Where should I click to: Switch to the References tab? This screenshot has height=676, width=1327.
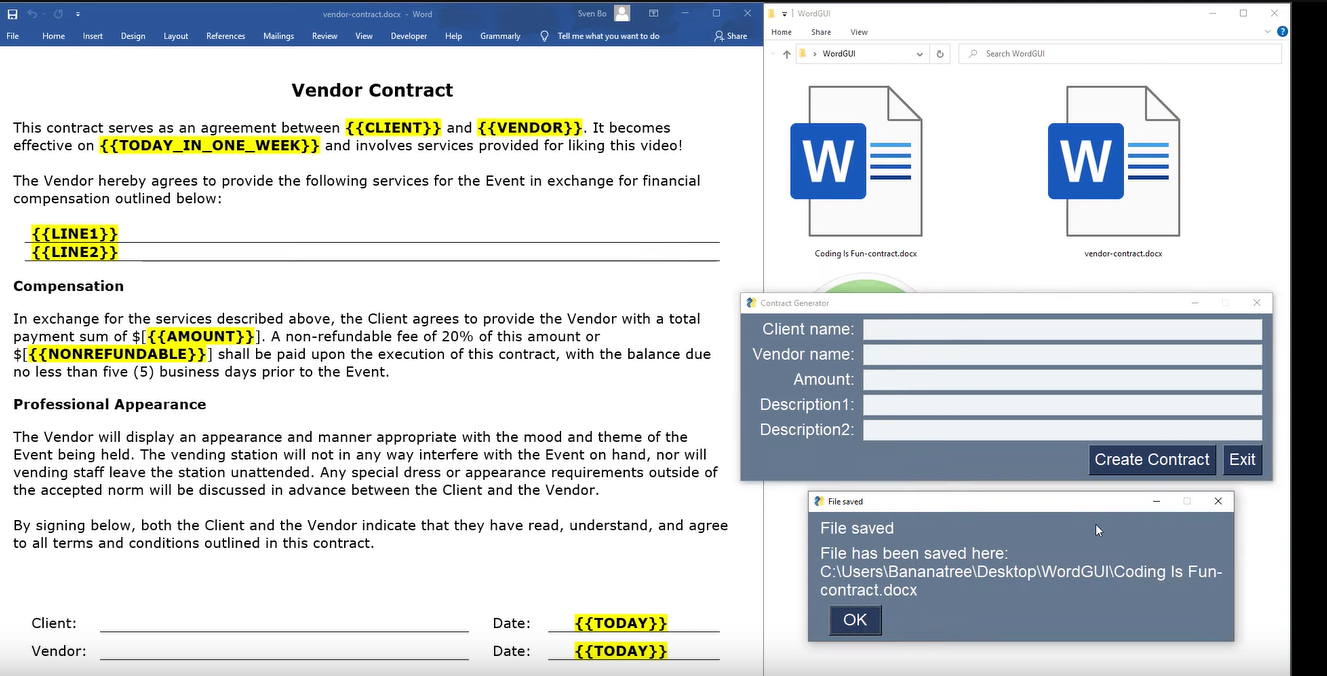tap(225, 36)
